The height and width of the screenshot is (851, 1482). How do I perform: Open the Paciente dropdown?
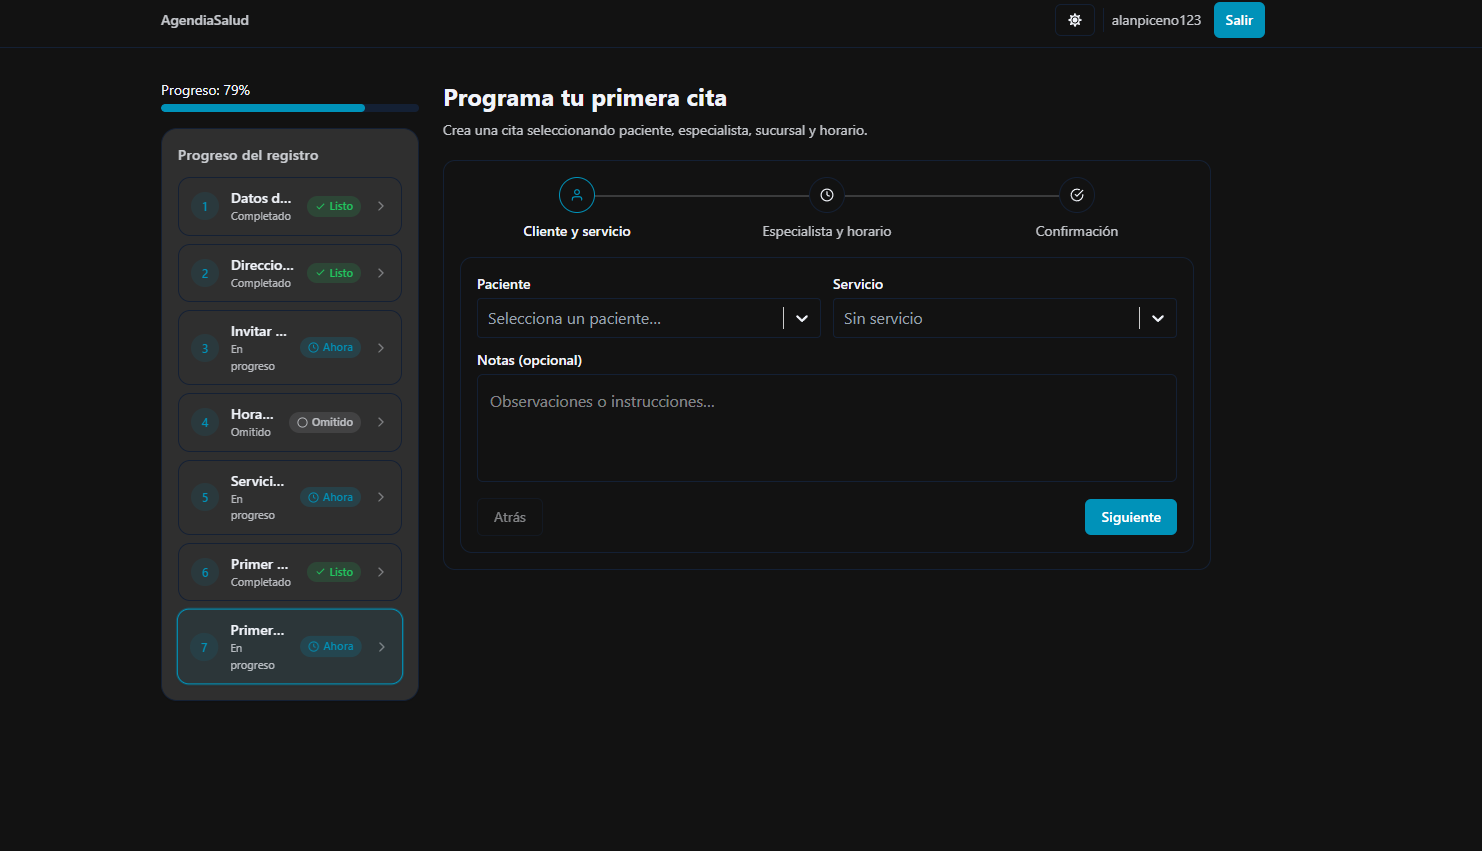tap(648, 319)
